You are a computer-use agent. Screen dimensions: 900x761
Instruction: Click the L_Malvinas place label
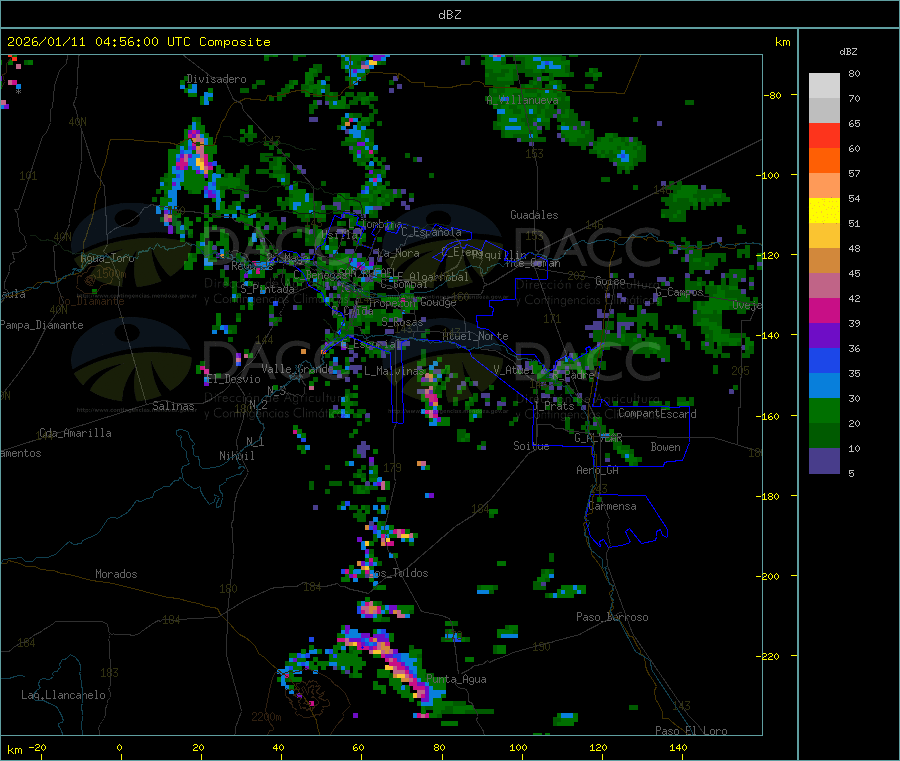[394, 371]
